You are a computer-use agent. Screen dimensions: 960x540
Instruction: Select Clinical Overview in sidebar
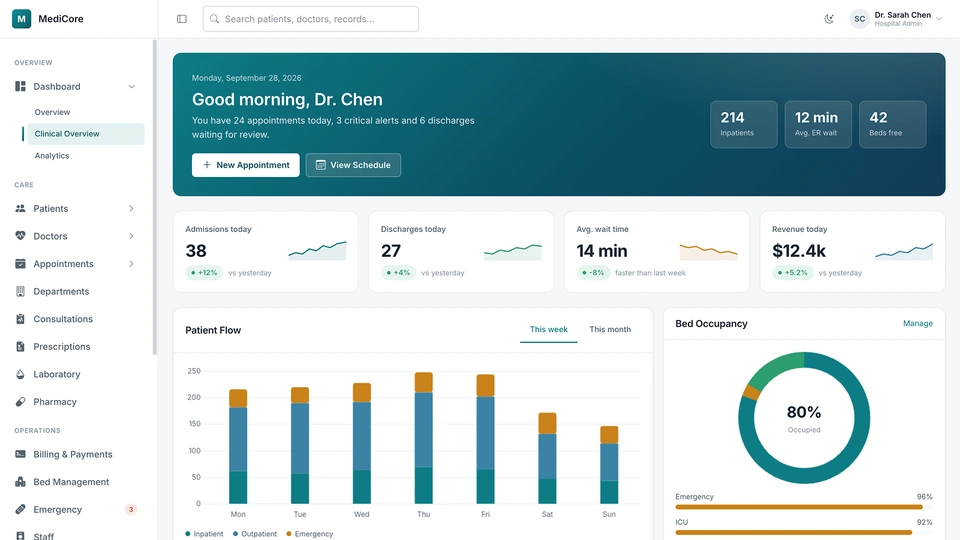point(86,134)
